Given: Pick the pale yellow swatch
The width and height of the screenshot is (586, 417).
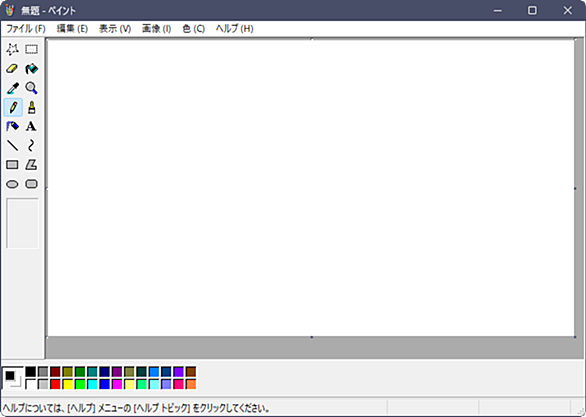Looking at the screenshot, I should (129, 384).
